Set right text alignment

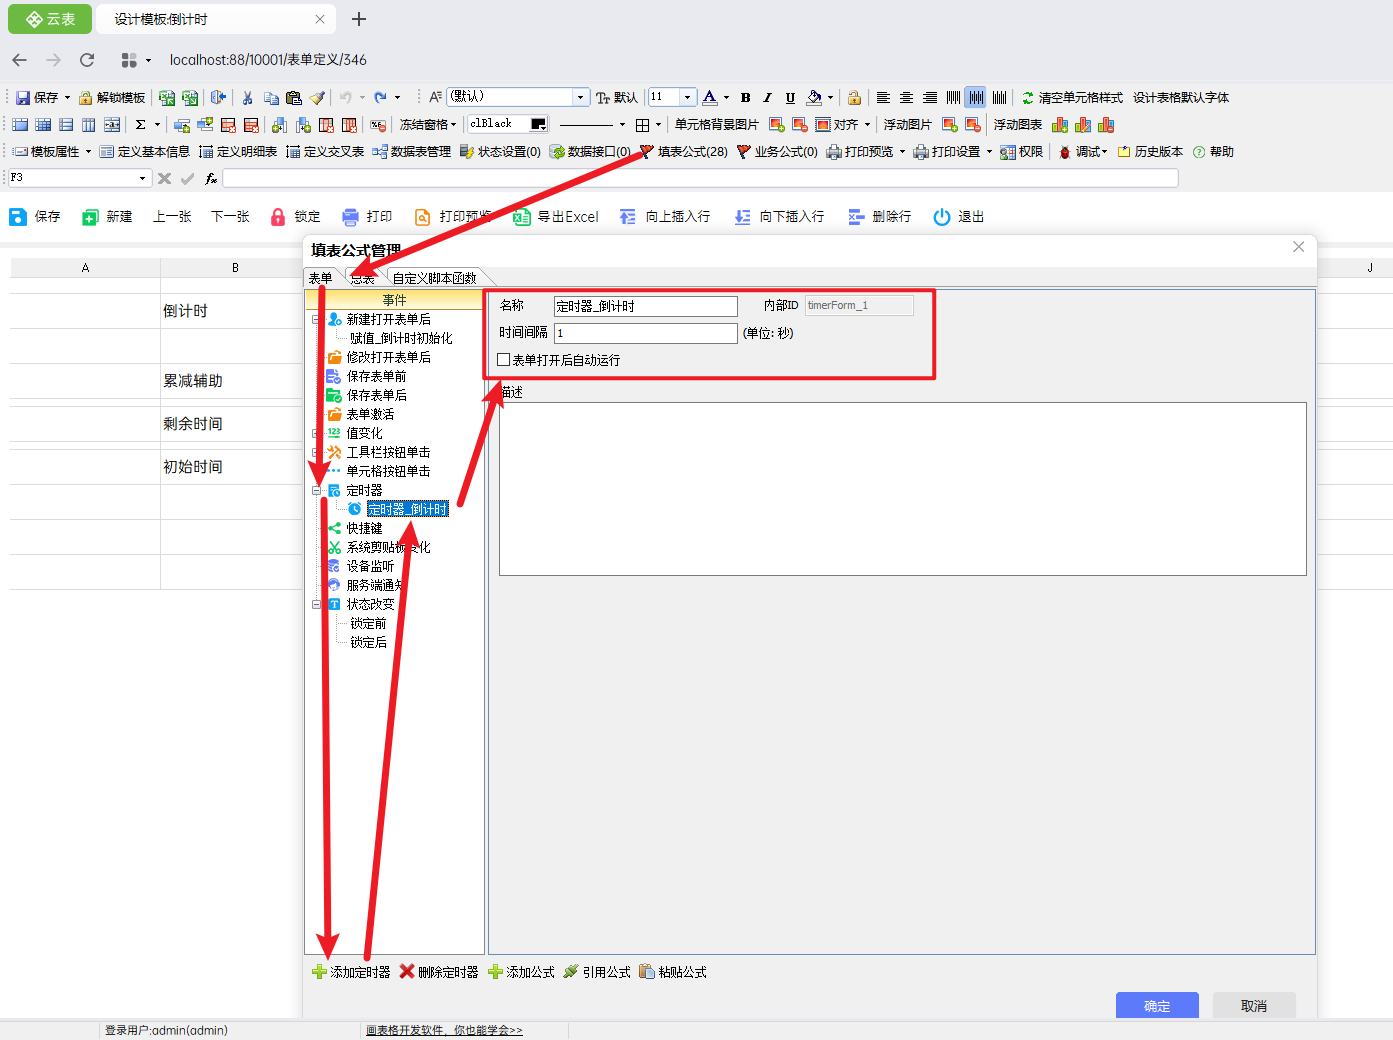pyautogui.click(x=930, y=98)
